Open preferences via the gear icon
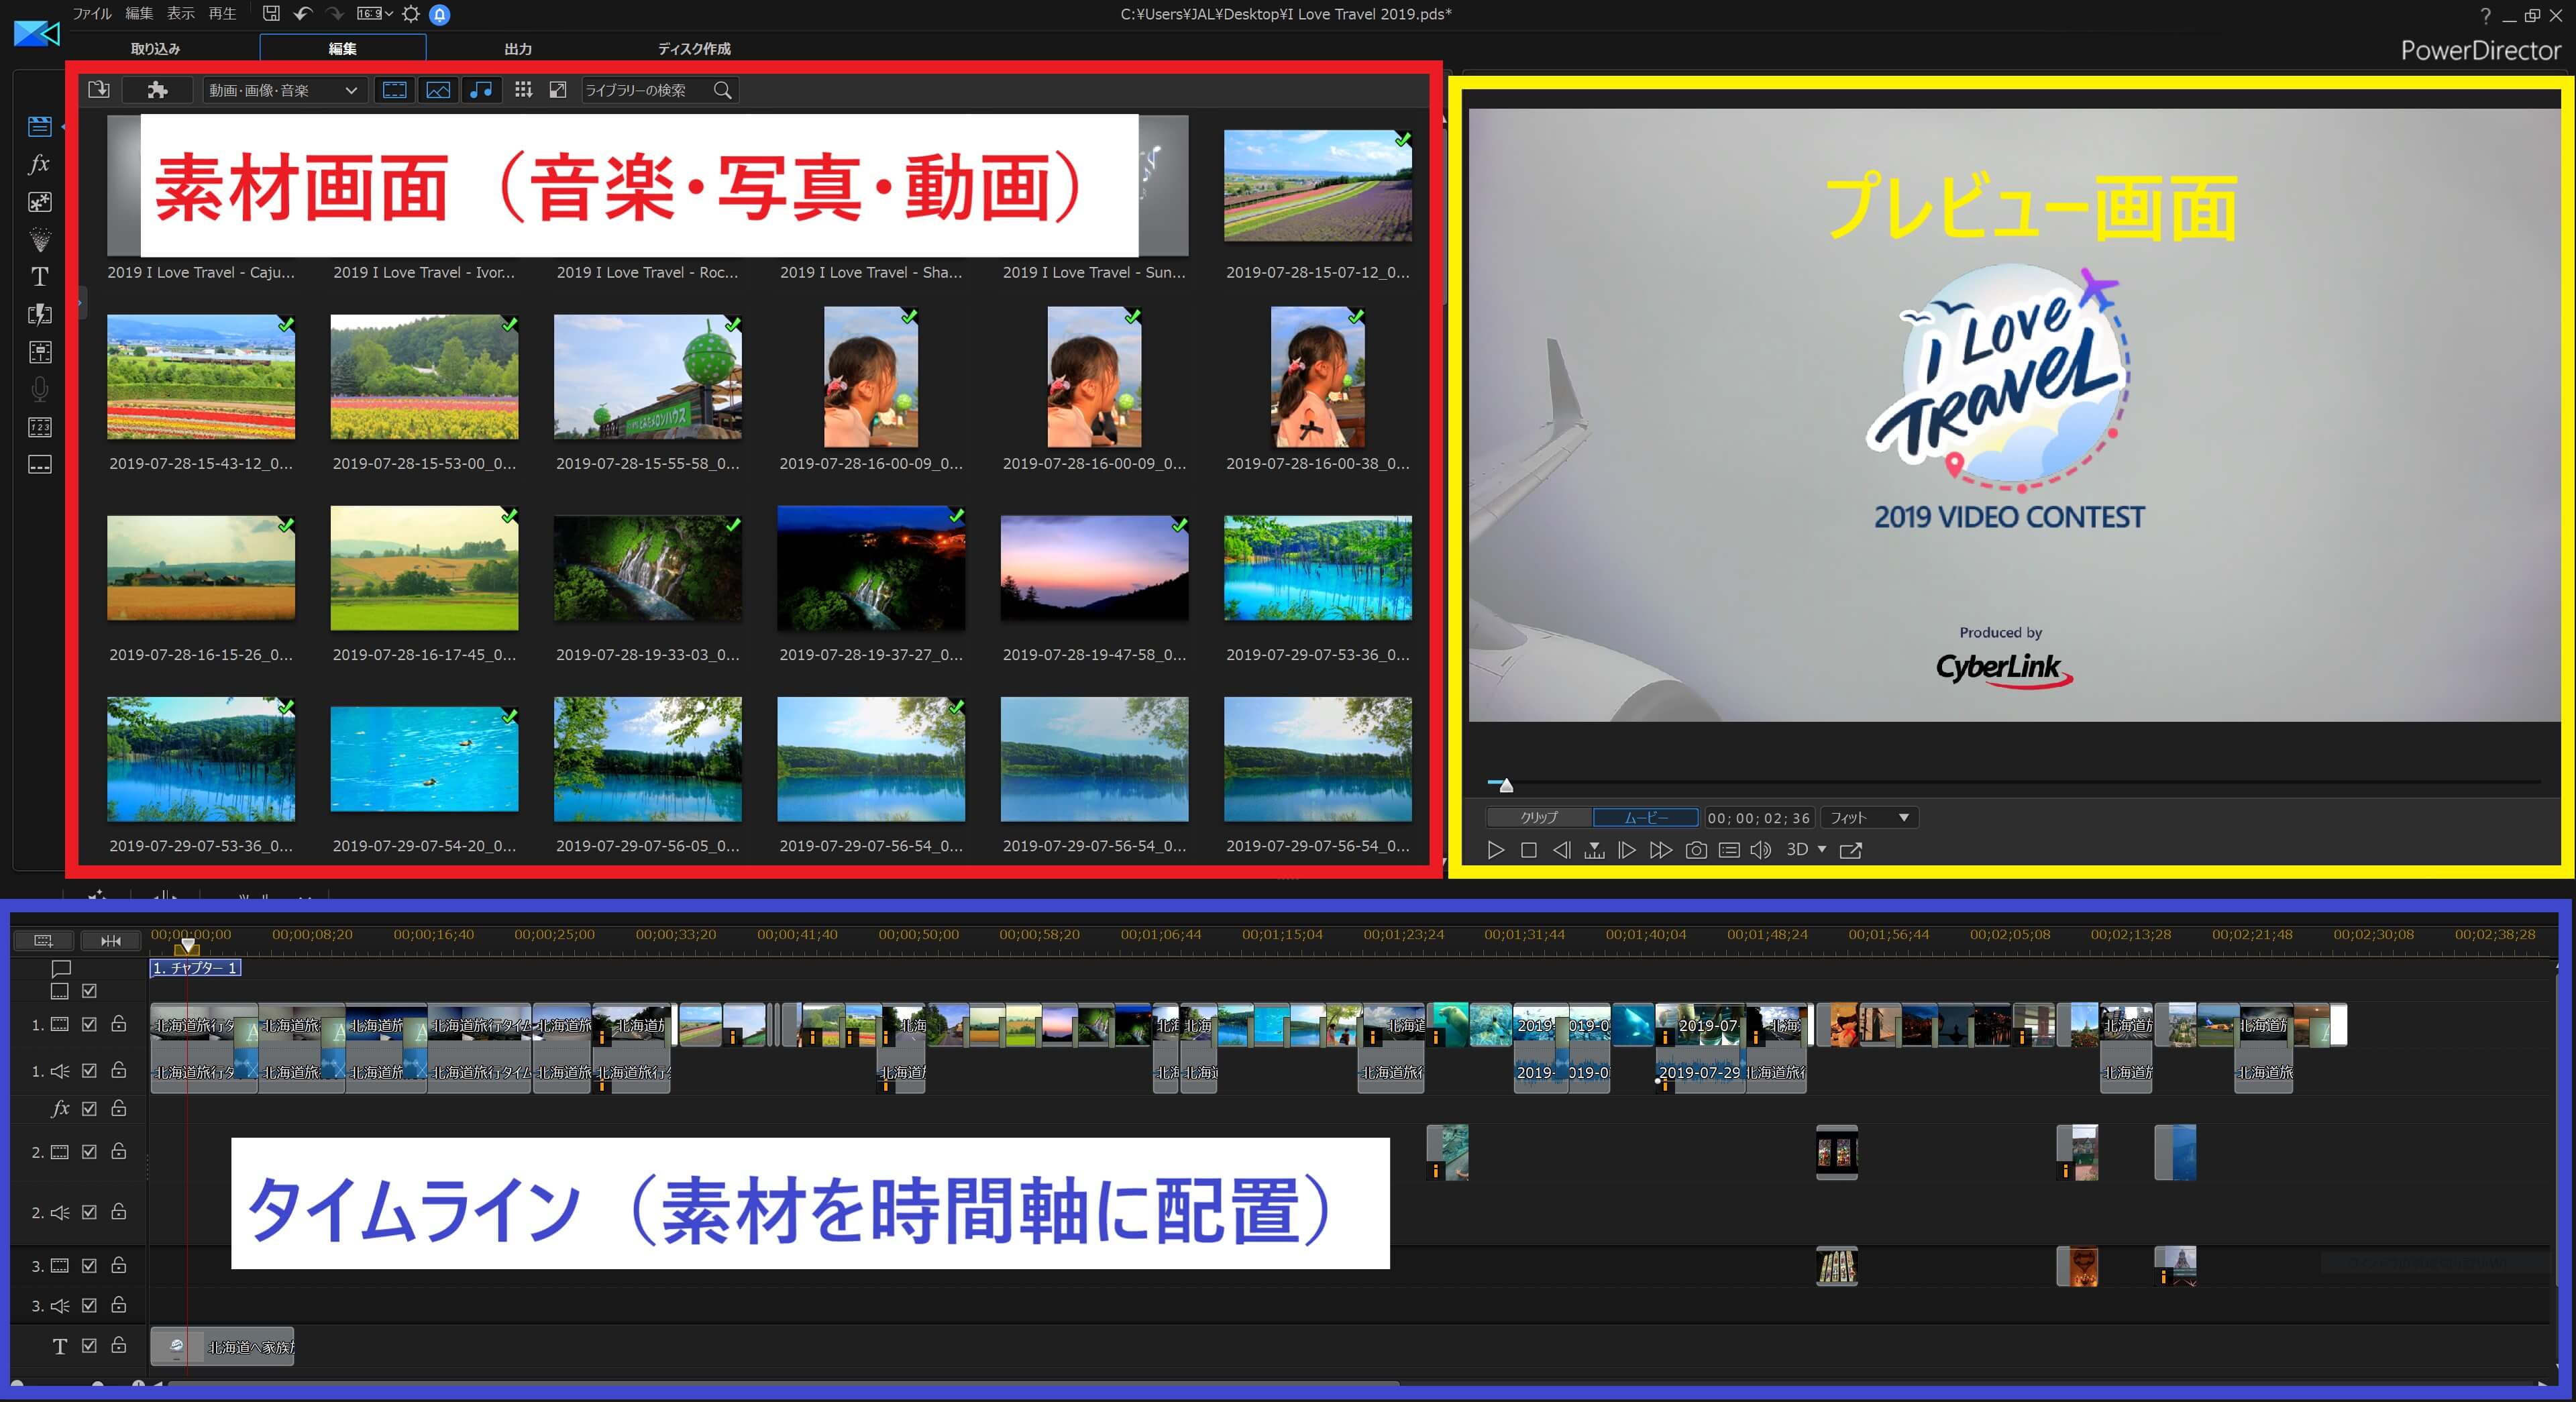This screenshot has height=1402, width=2576. tap(411, 14)
